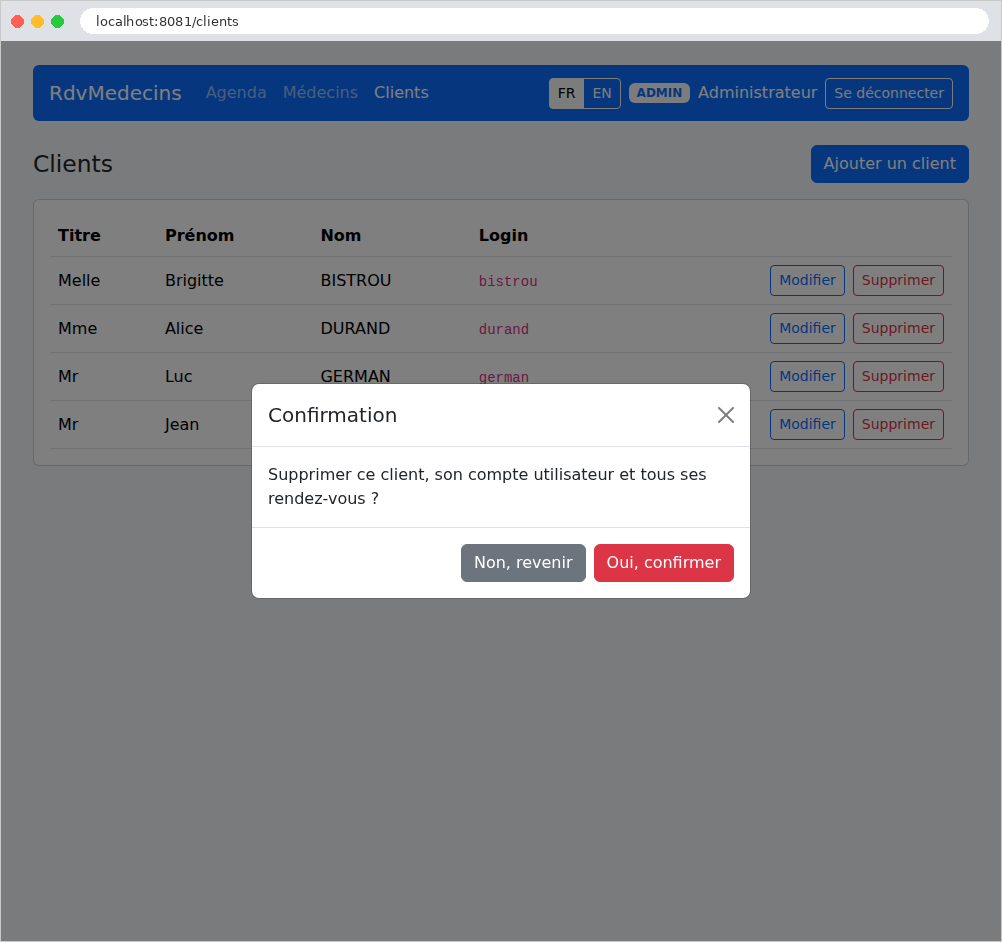The width and height of the screenshot is (1002, 942).
Task: Click the name BISTROU in the table
Action: click(355, 281)
